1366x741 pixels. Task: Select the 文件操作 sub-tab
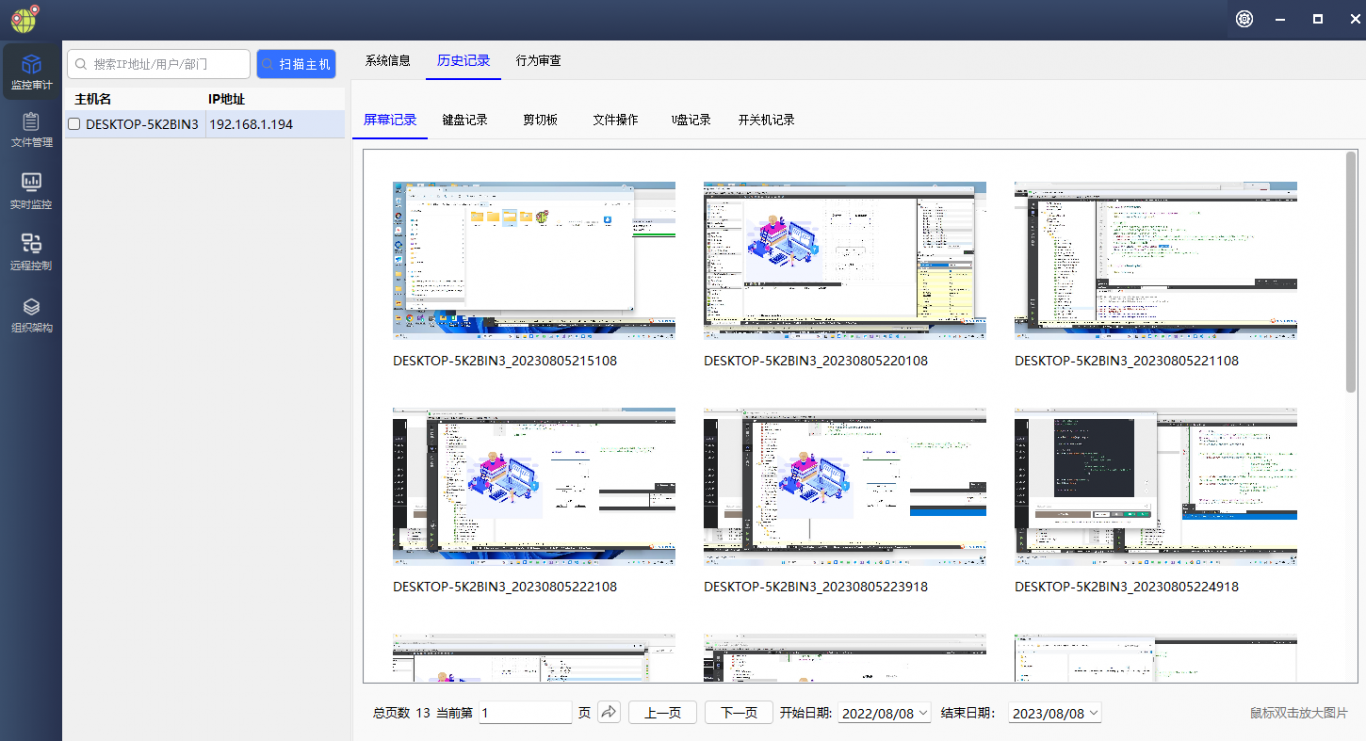(x=615, y=120)
